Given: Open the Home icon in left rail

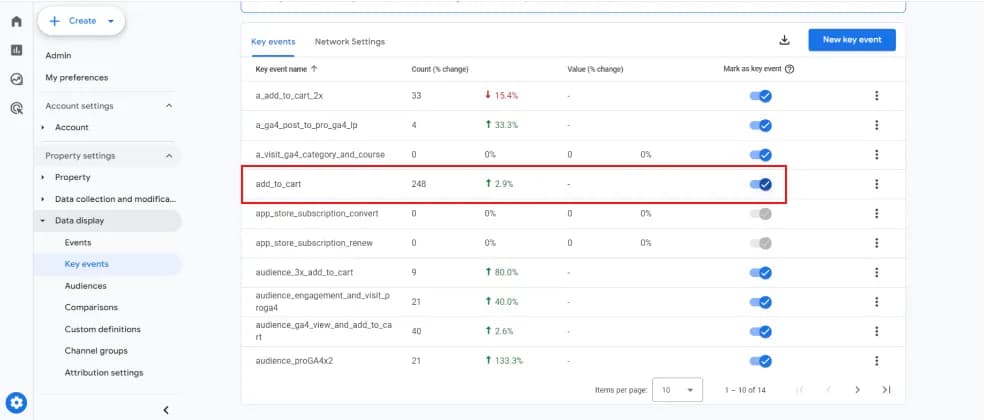Looking at the screenshot, I should point(17,21).
